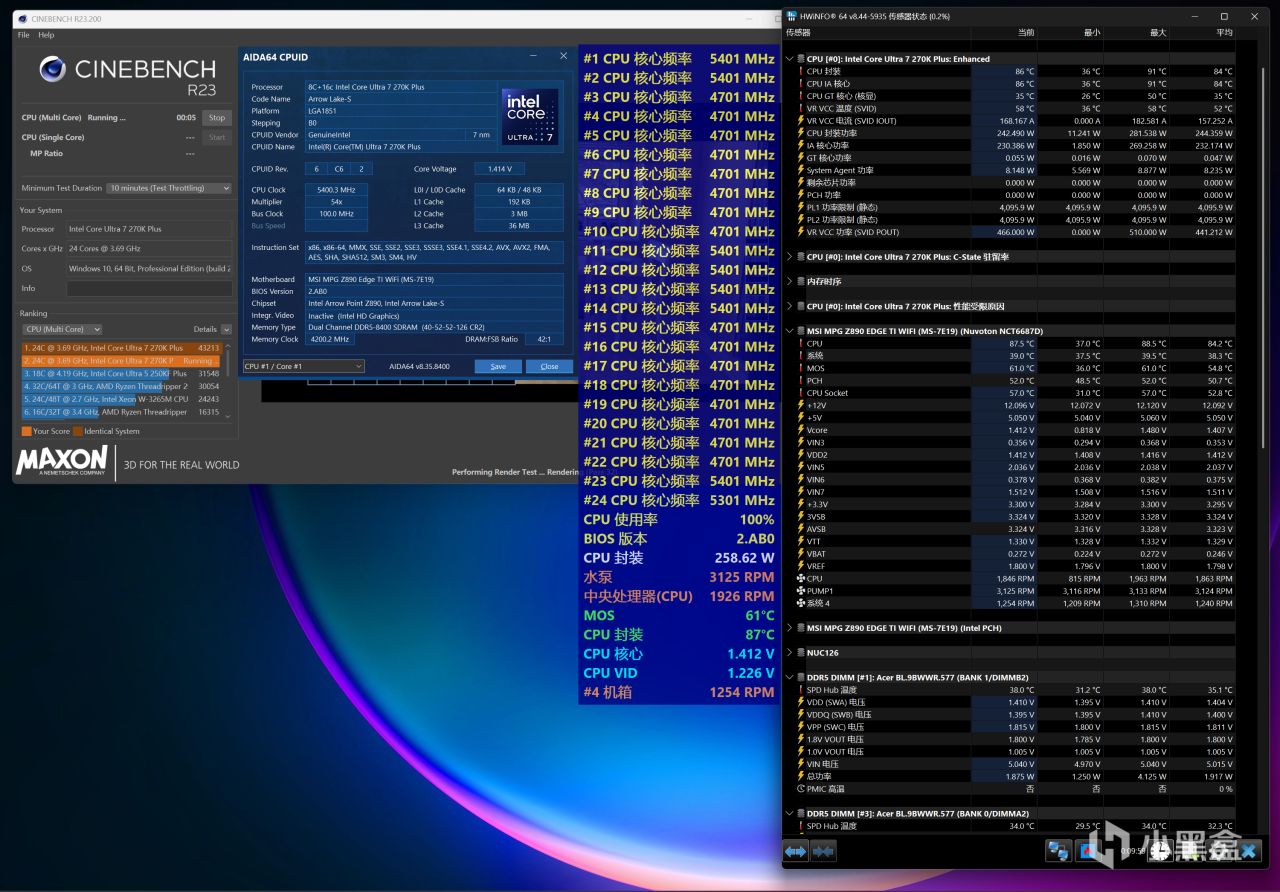
Task: Click the VR VCC 电流 icon in HWiNFO
Action: point(800,121)
